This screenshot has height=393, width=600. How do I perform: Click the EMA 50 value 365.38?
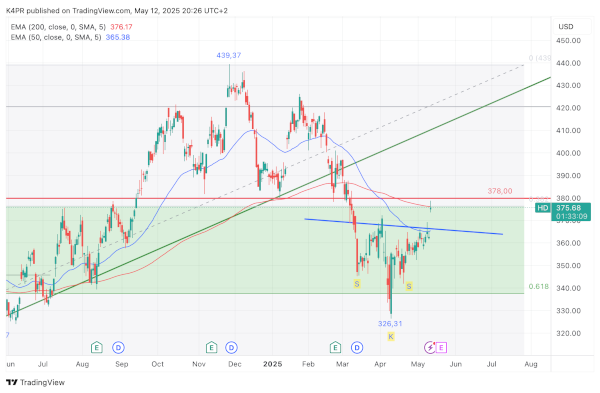click(x=118, y=37)
